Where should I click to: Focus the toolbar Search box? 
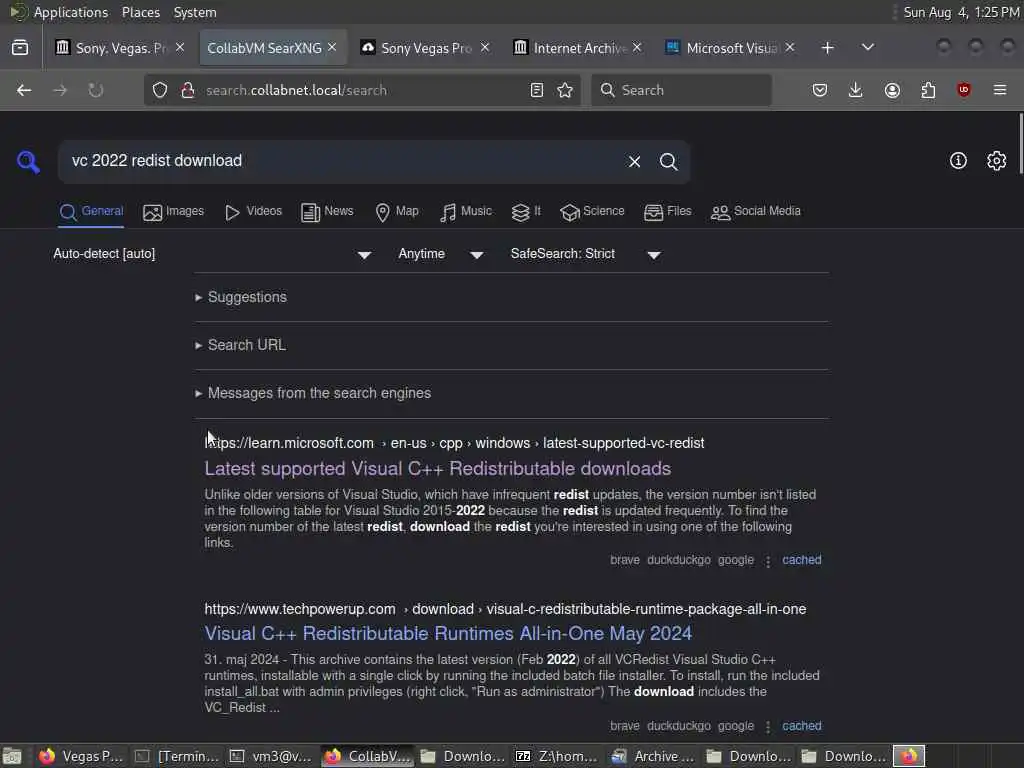click(x=681, y=90)
